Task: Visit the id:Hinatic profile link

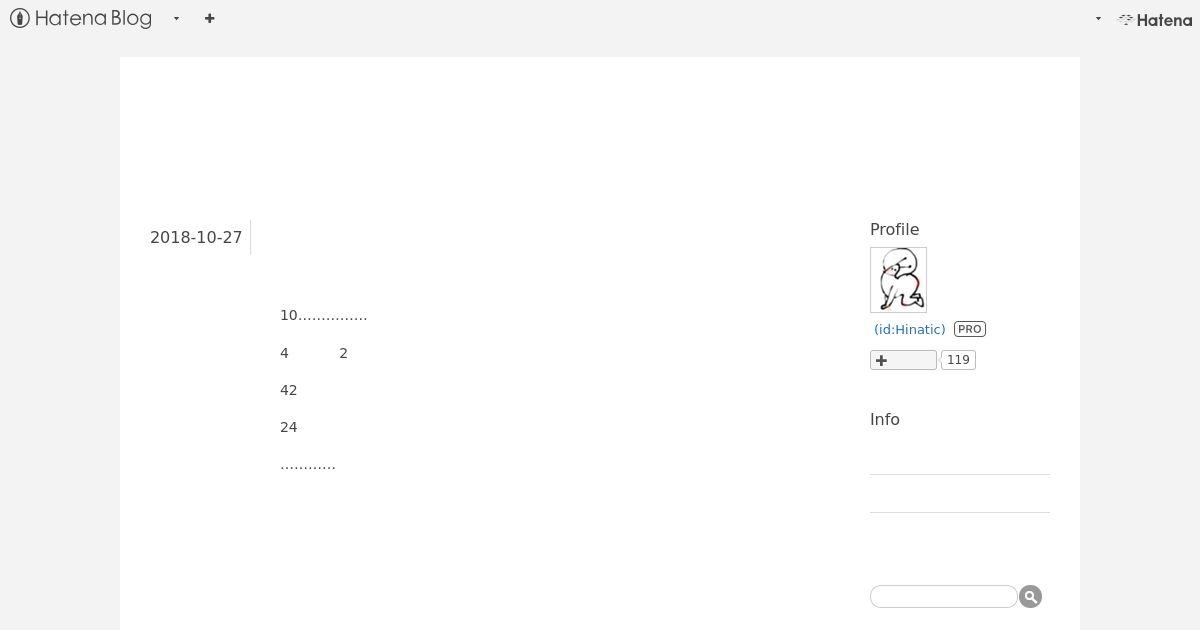Action: coord(909,329)
